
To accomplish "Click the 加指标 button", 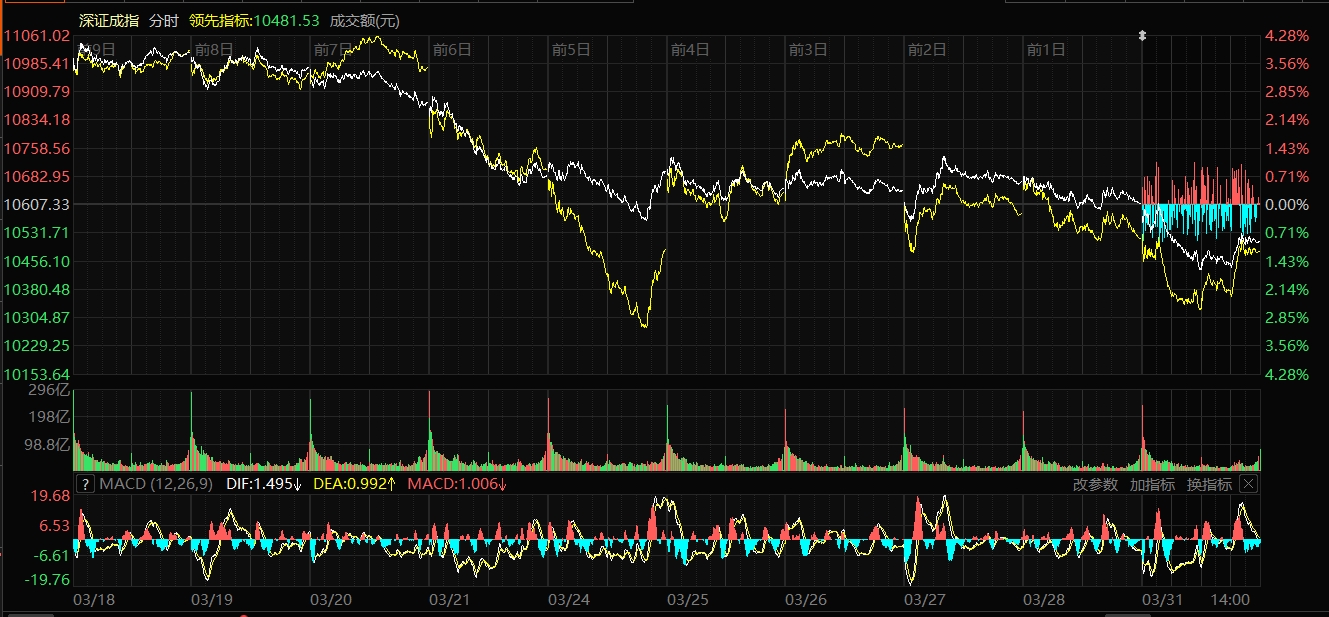I will tap(1152, 485).
